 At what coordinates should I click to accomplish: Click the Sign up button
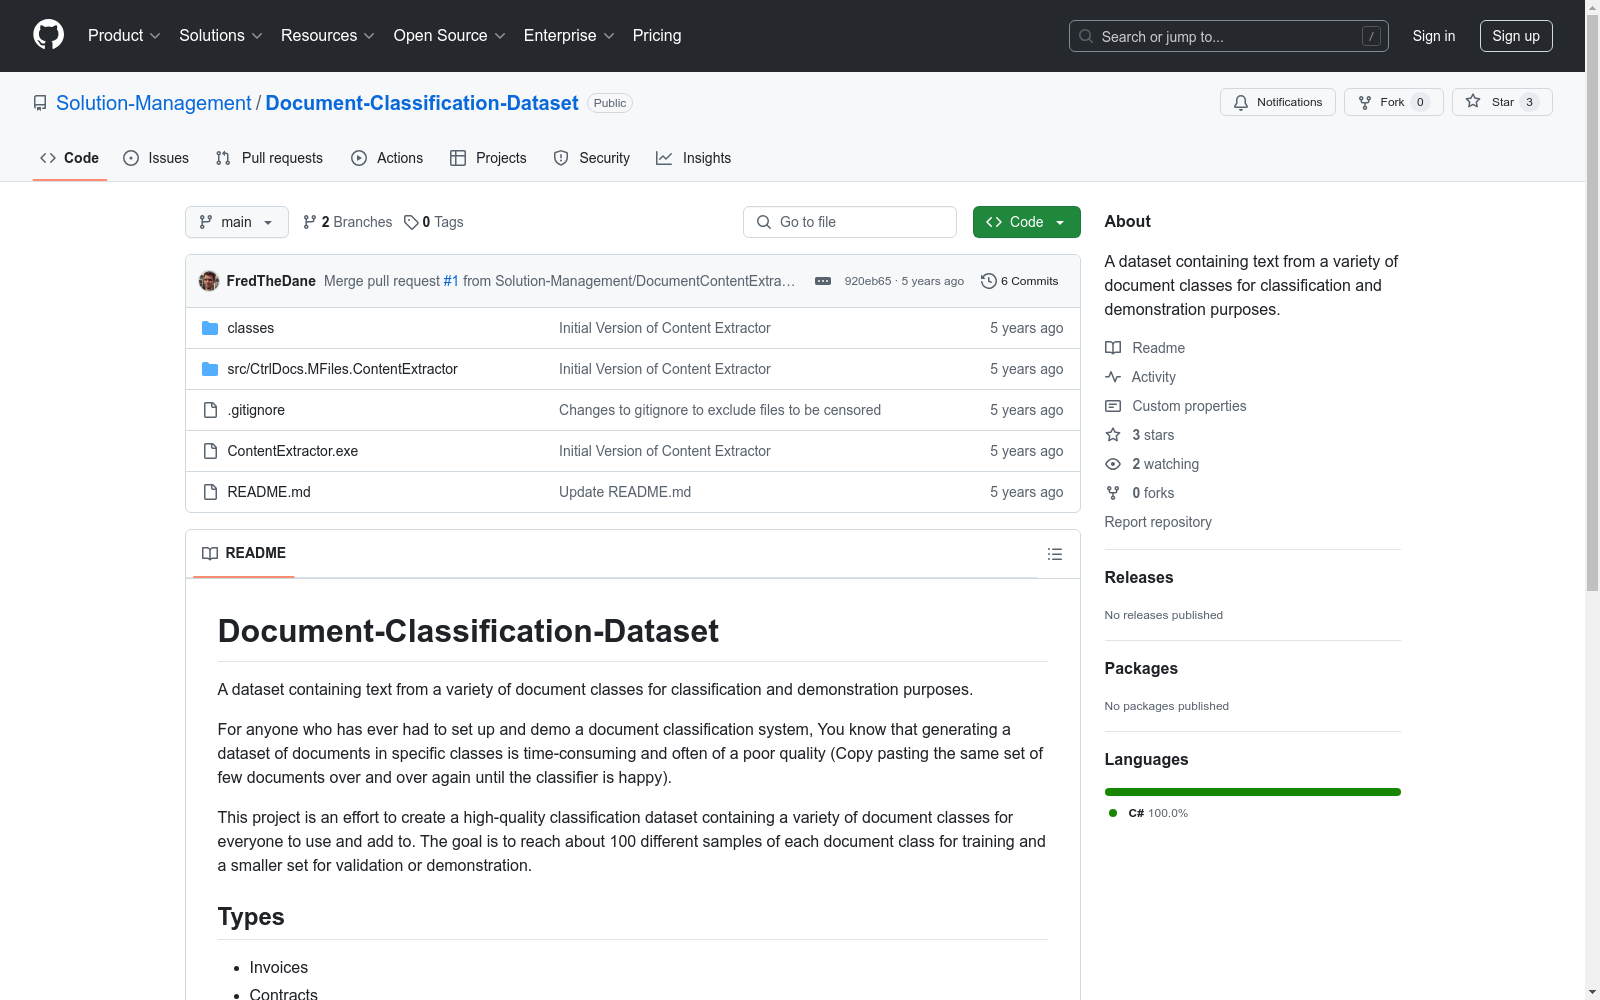pyautogui.click(x=1516, y=36)
